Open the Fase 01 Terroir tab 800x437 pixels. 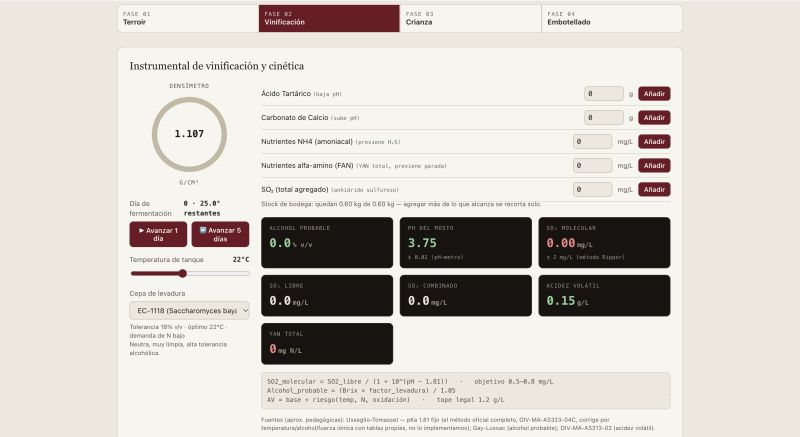188,18
